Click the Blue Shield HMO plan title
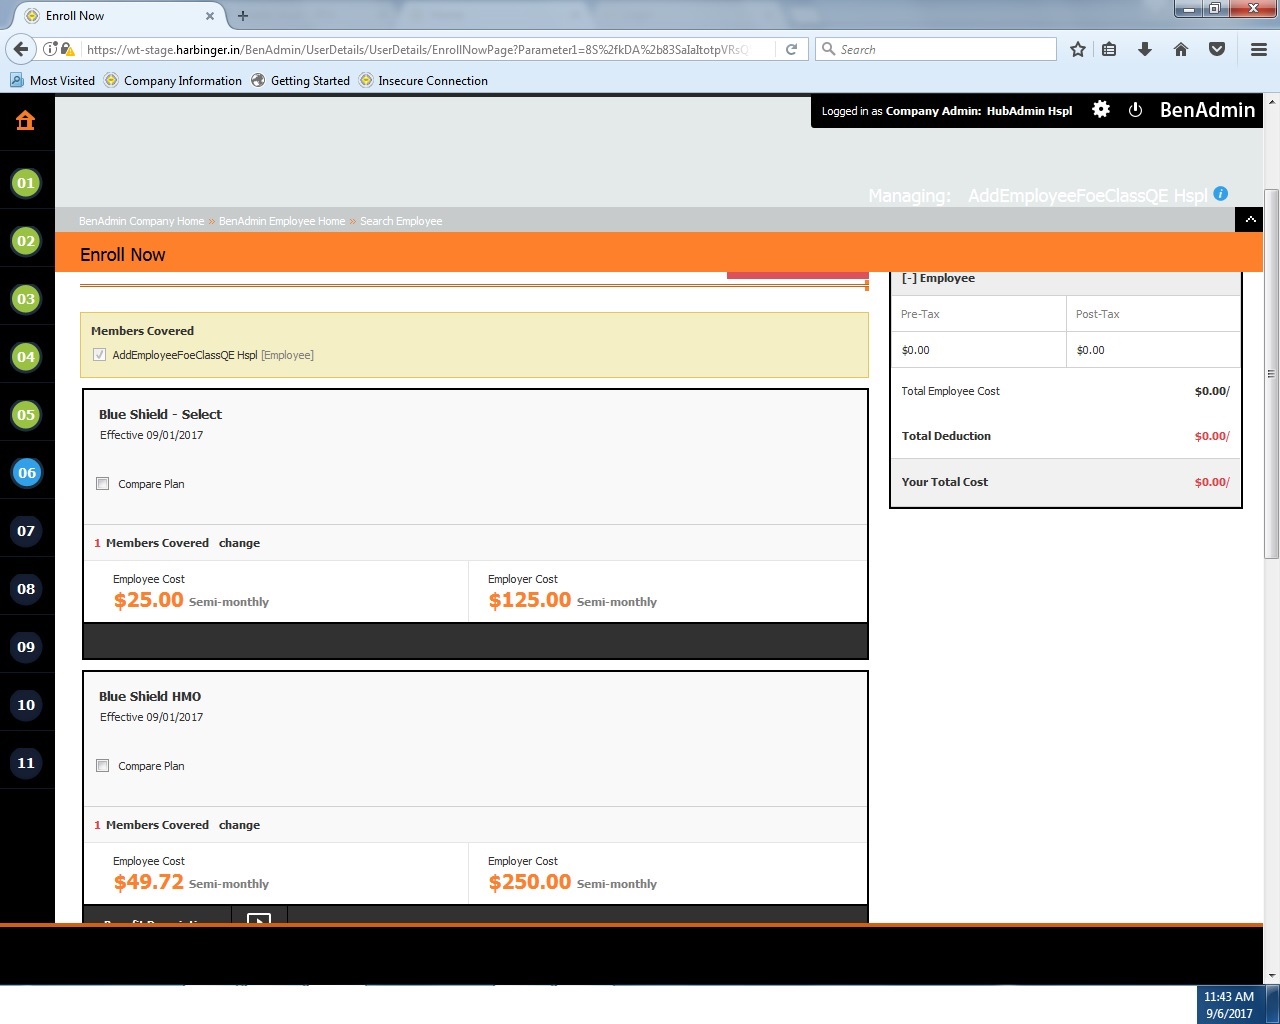Screen dimensions: 1280x1024 click(150, 696)
